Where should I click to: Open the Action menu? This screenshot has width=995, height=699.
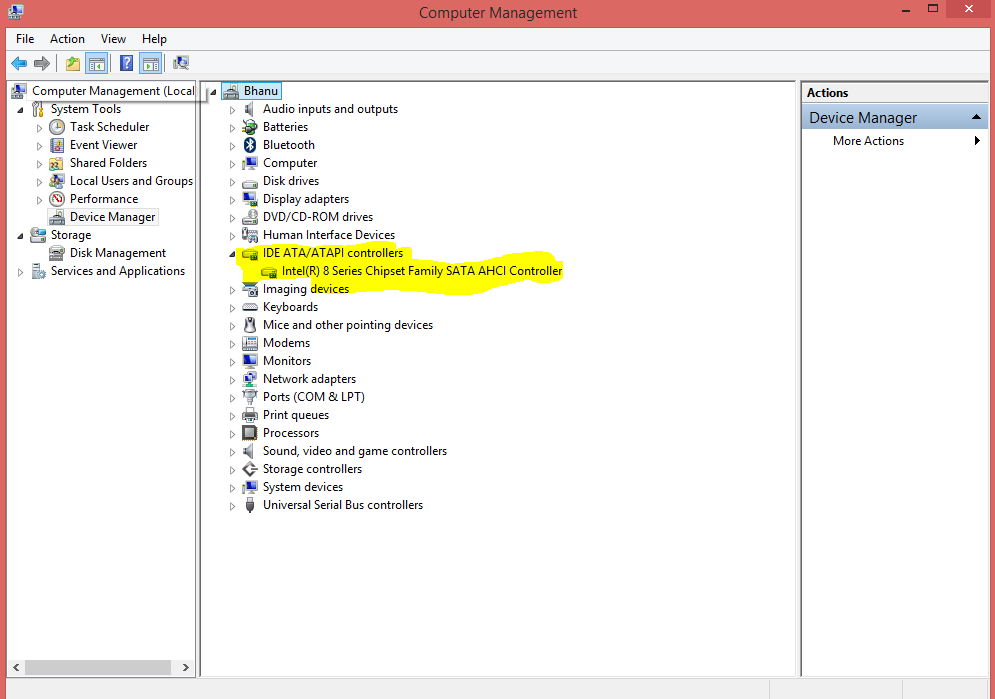67,39
